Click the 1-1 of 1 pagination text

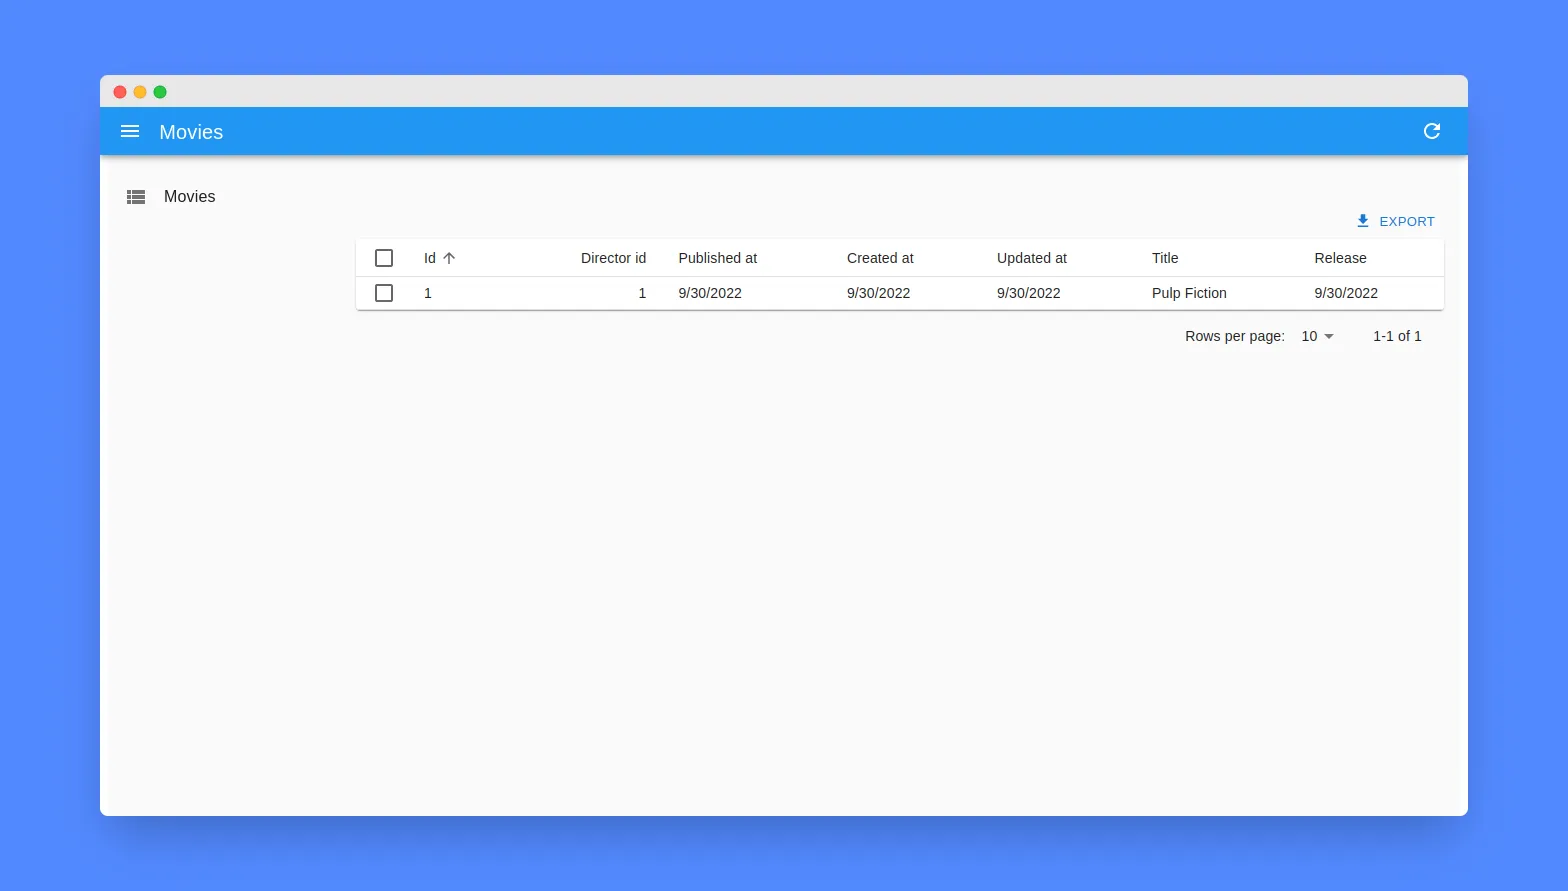click(x=1397, y=336)
